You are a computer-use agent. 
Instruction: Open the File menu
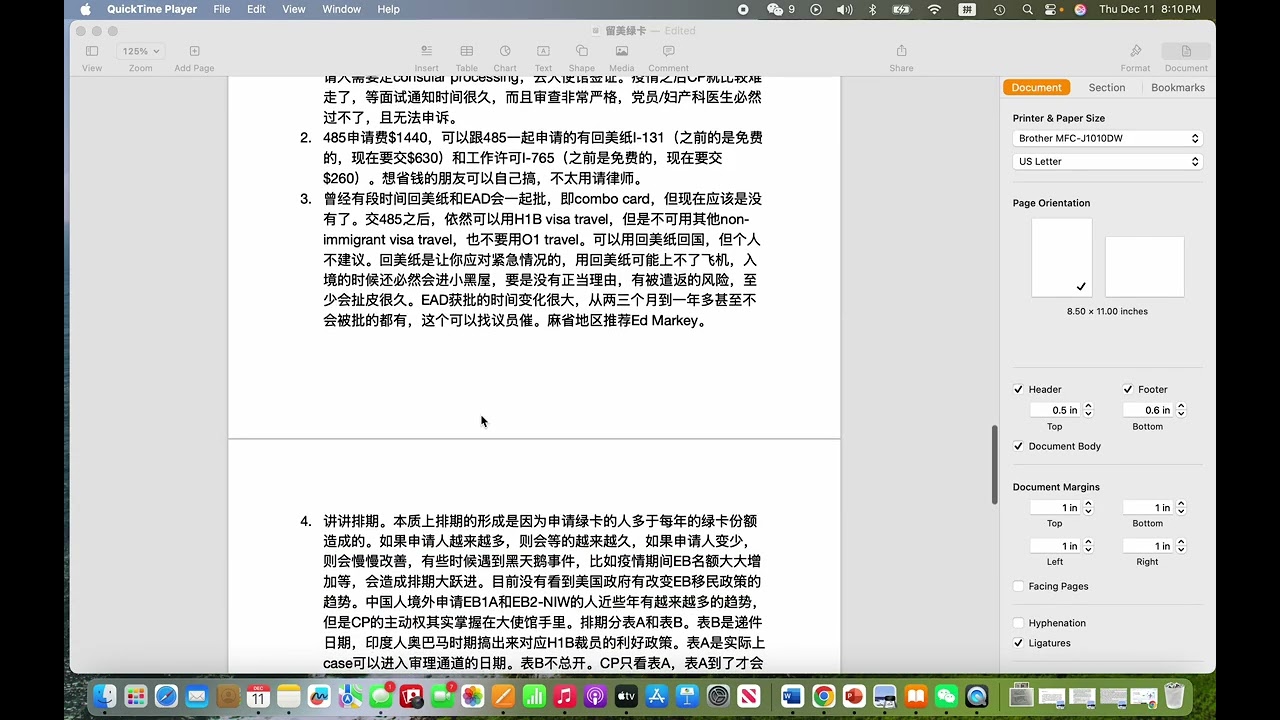pyautogui.click(x=222, y=9)
